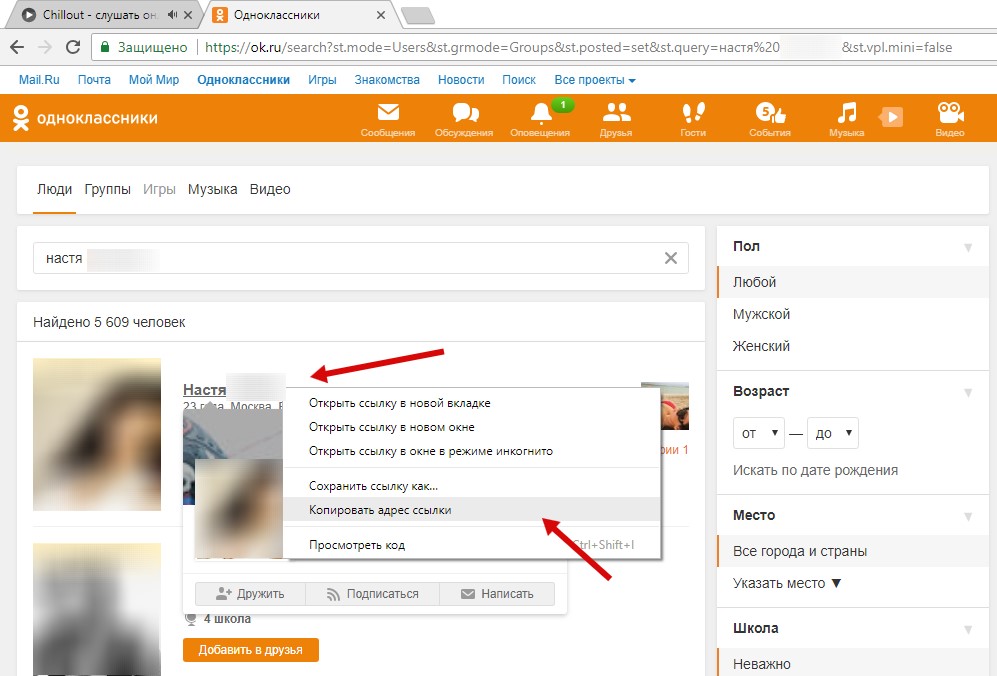Select Мужской gender filter
This screenshot has height=676, width=997.
tap(762, 314)
